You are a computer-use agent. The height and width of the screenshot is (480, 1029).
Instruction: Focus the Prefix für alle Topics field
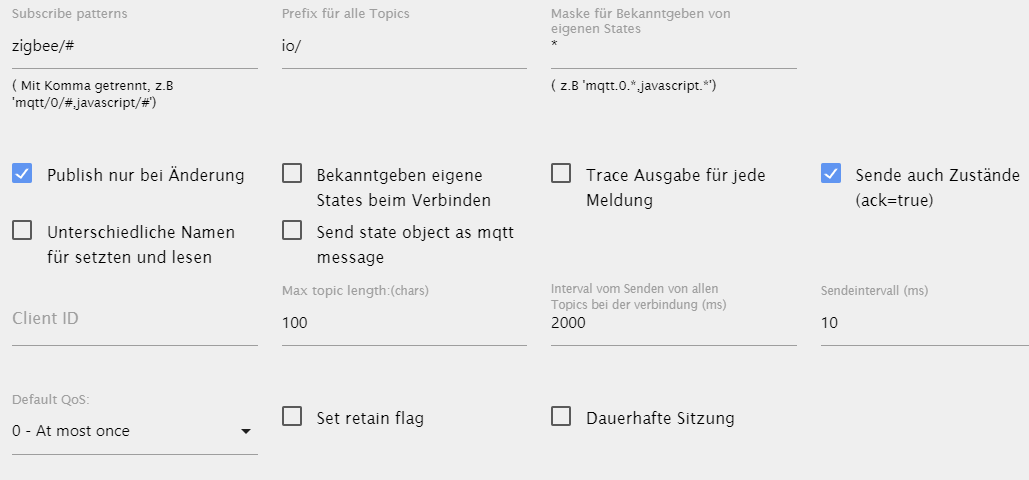404,47
